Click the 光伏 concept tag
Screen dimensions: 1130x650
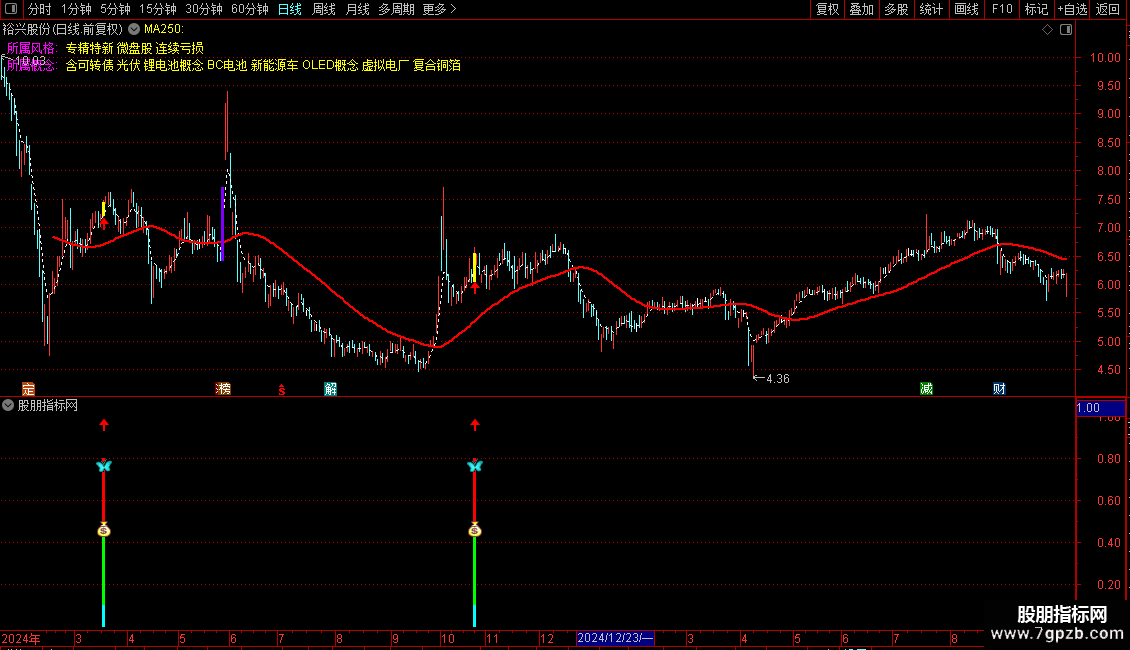128,66
